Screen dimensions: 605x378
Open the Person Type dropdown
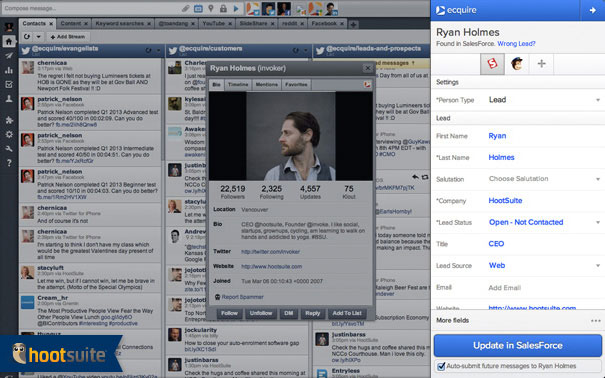[x=544, y=100]
